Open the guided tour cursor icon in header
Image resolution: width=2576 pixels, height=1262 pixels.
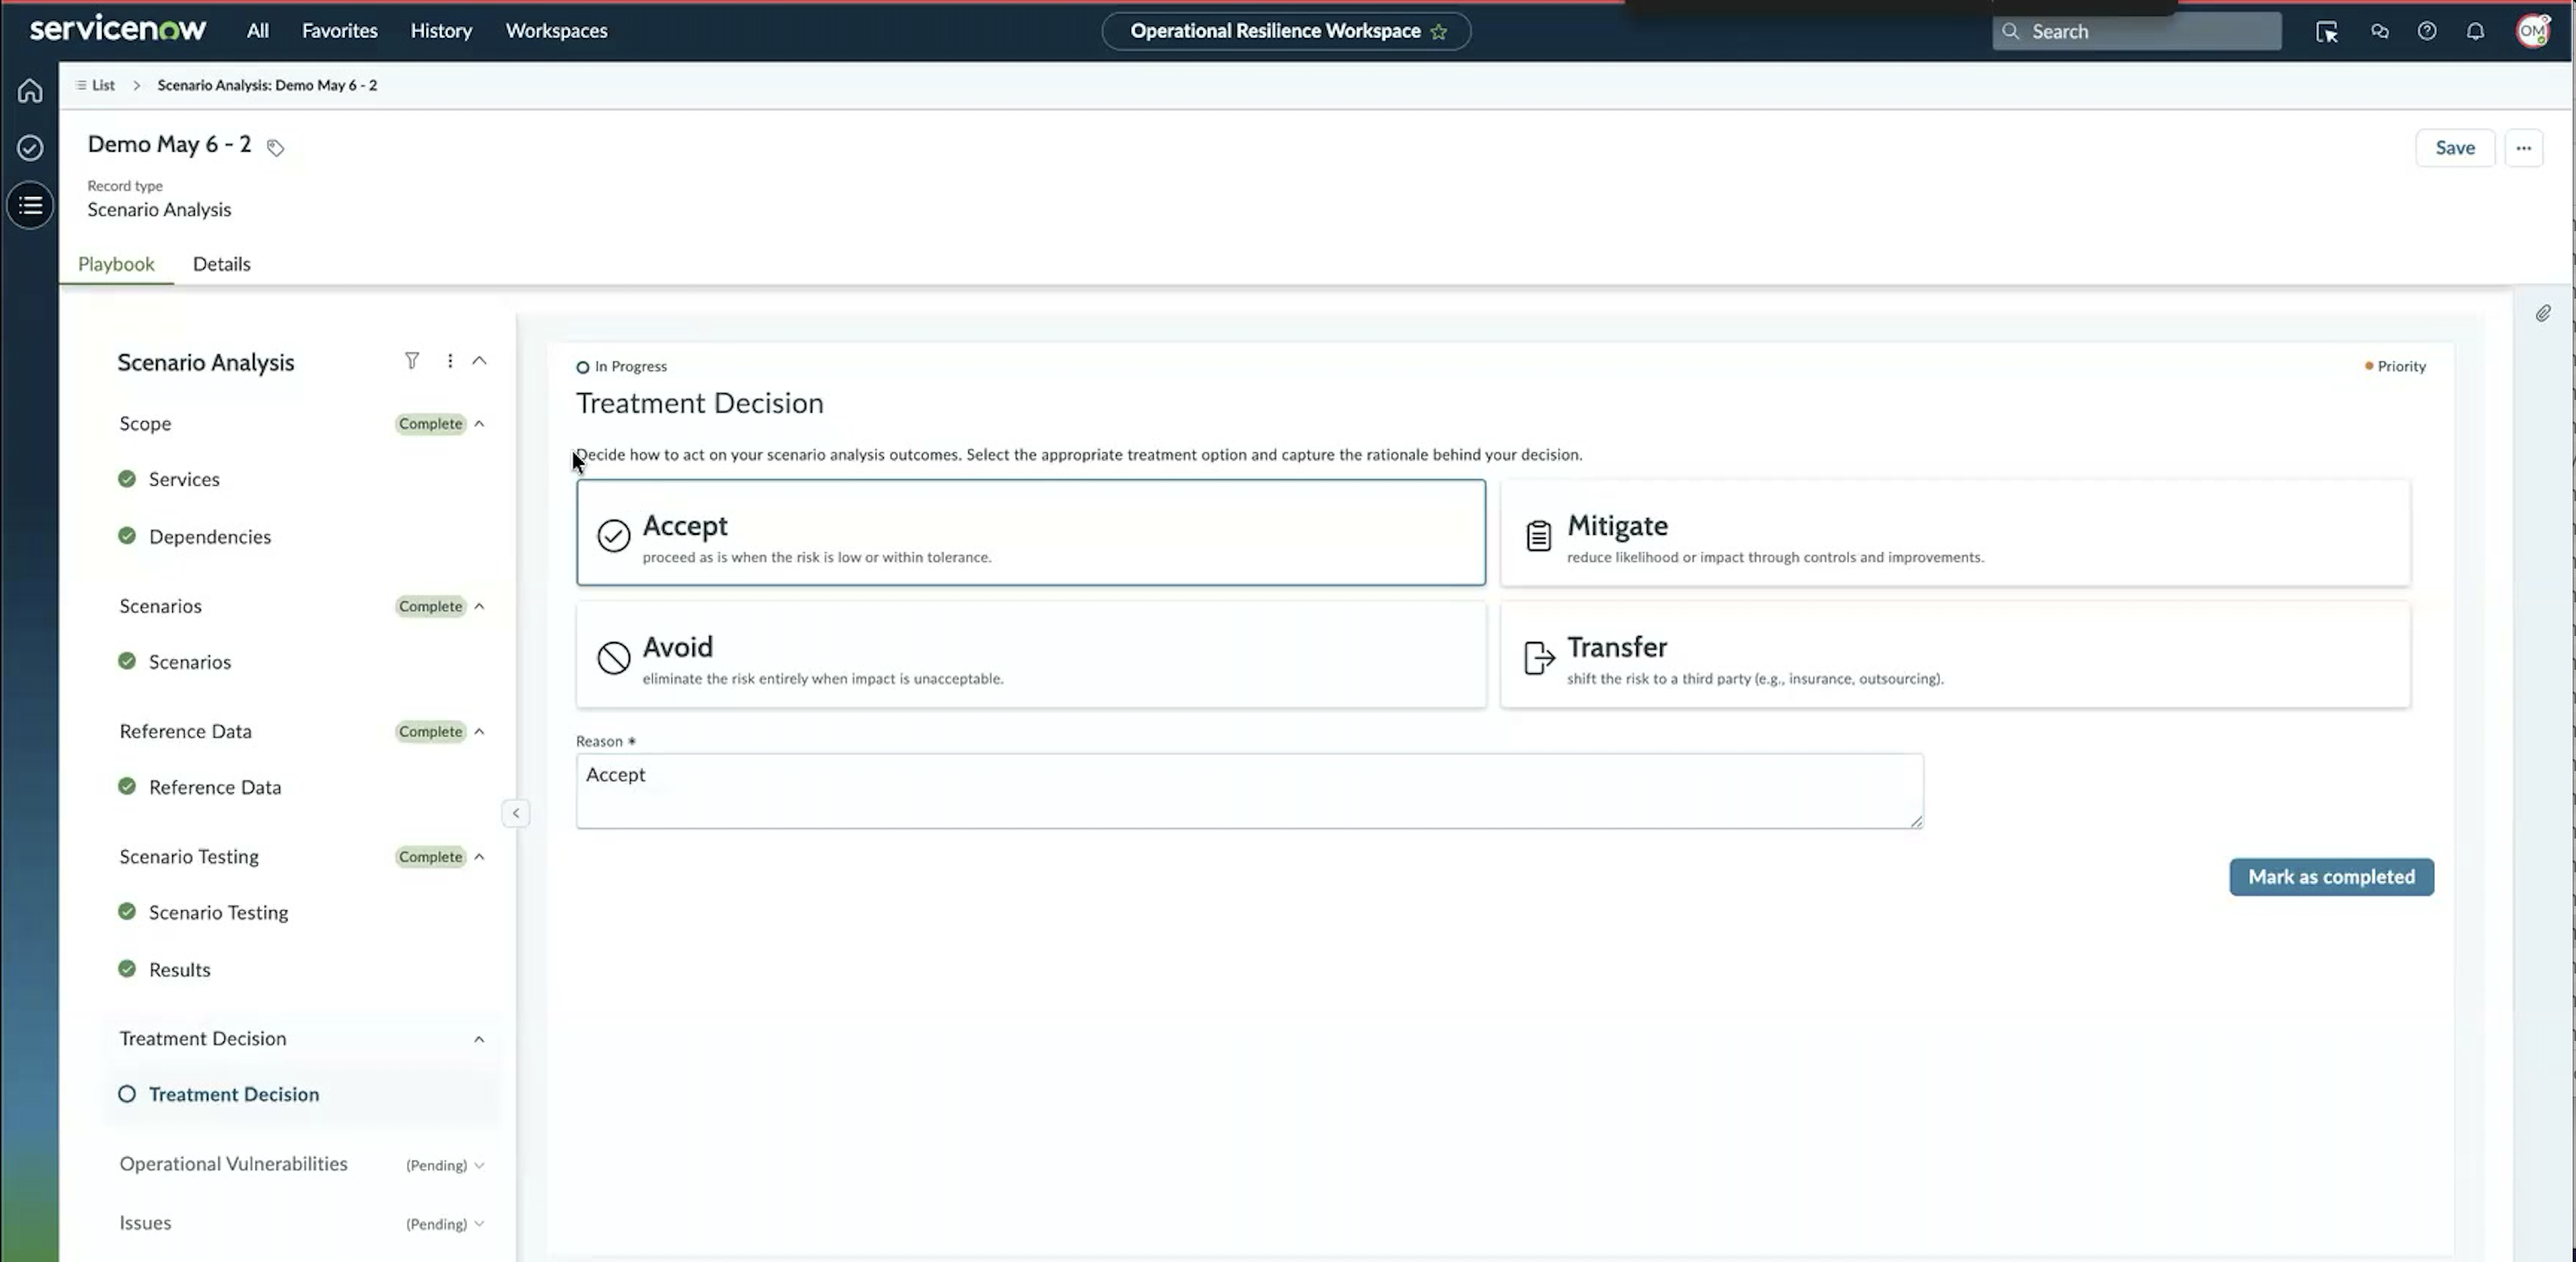point(2327,31)
